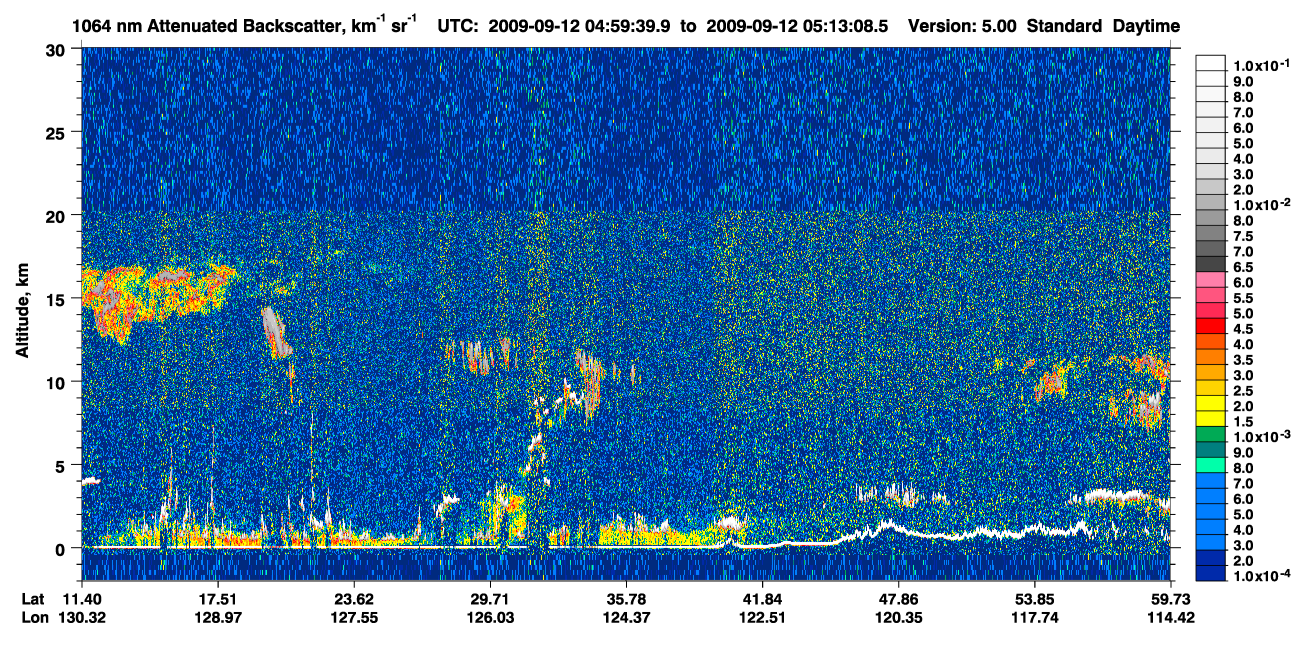Click the longitude value '120.35'
Image resolution: width=1300 pixels, height=667 pixels.
(898, 617)
